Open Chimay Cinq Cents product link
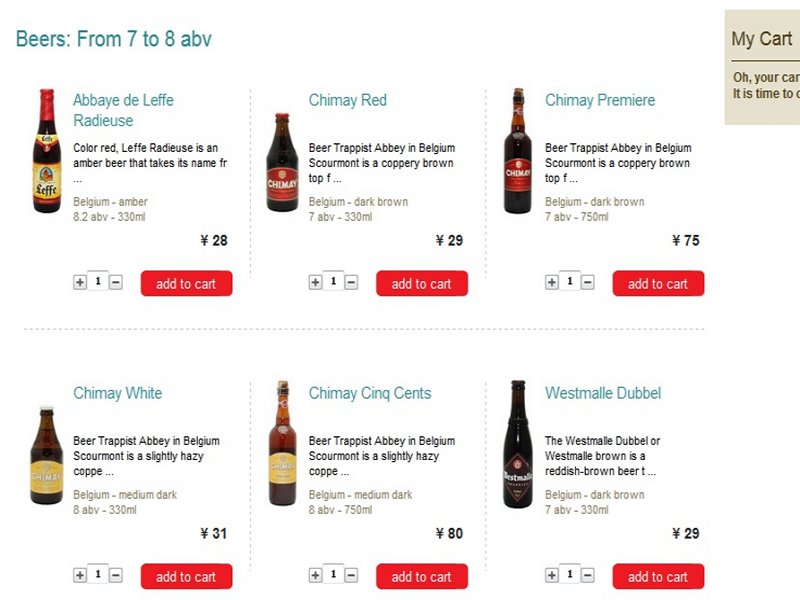The width and height of the screenshot is (800, 600). click(370, 393)
